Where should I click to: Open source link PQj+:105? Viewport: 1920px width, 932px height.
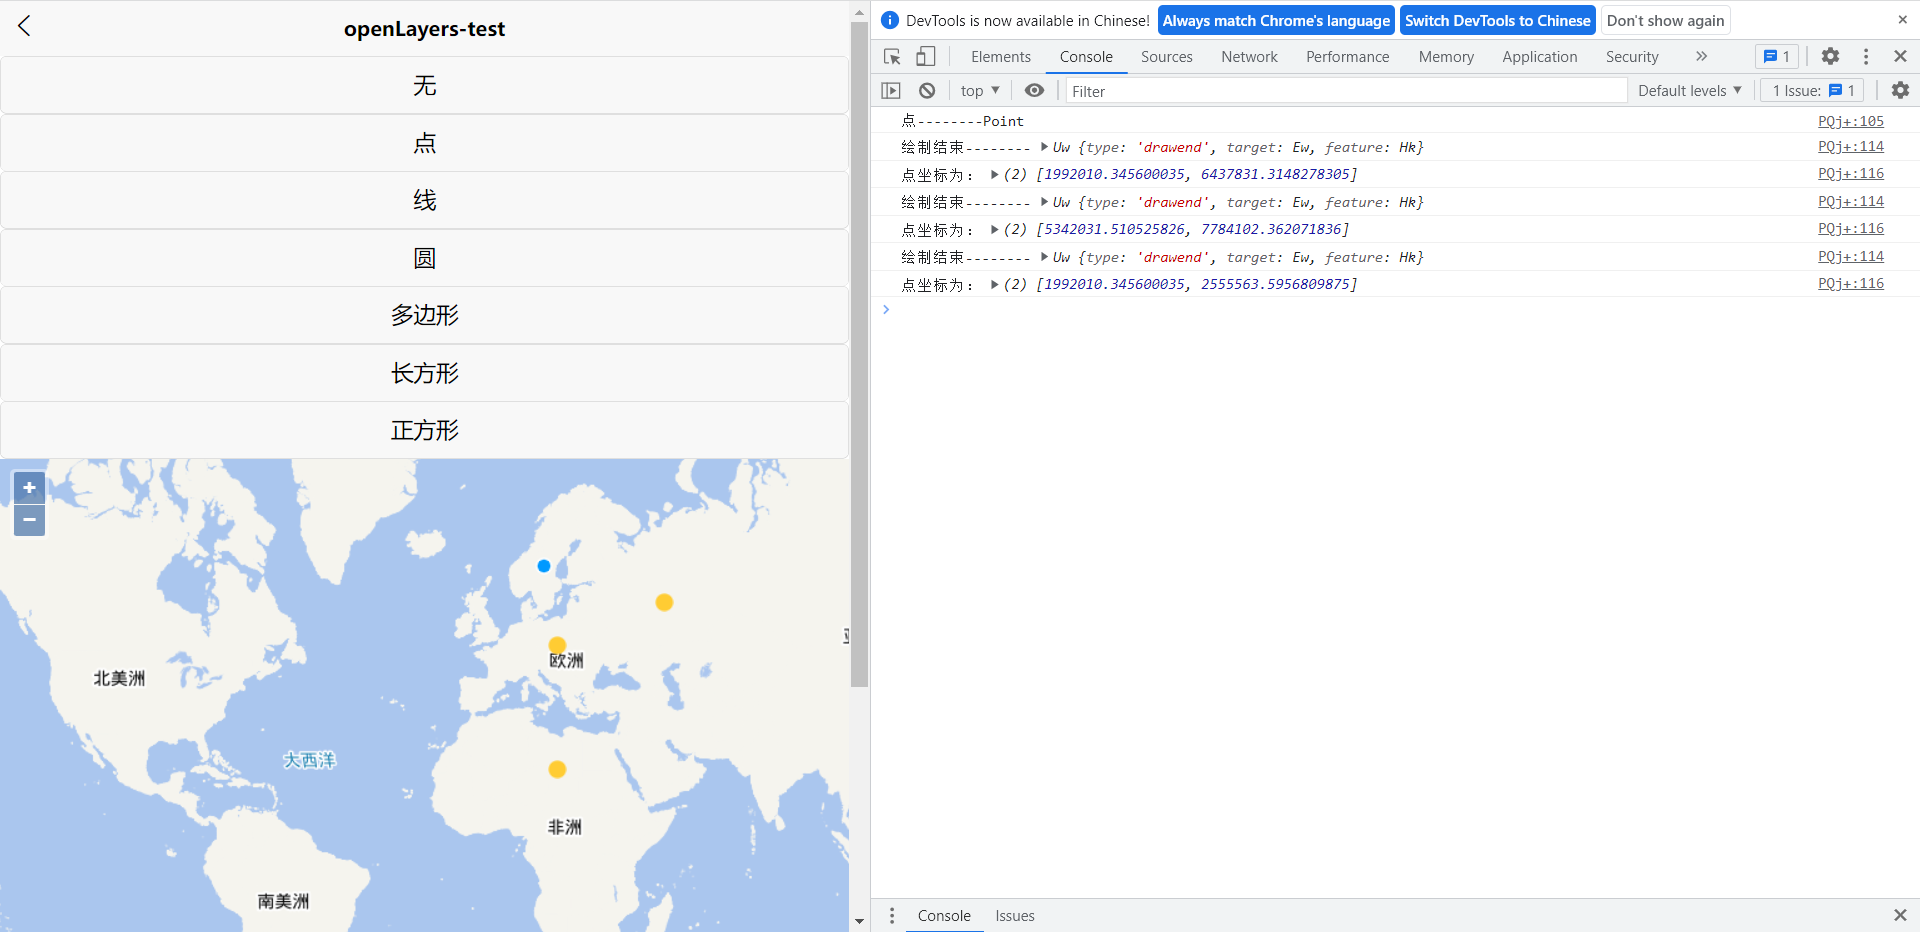coord(1850,121)
